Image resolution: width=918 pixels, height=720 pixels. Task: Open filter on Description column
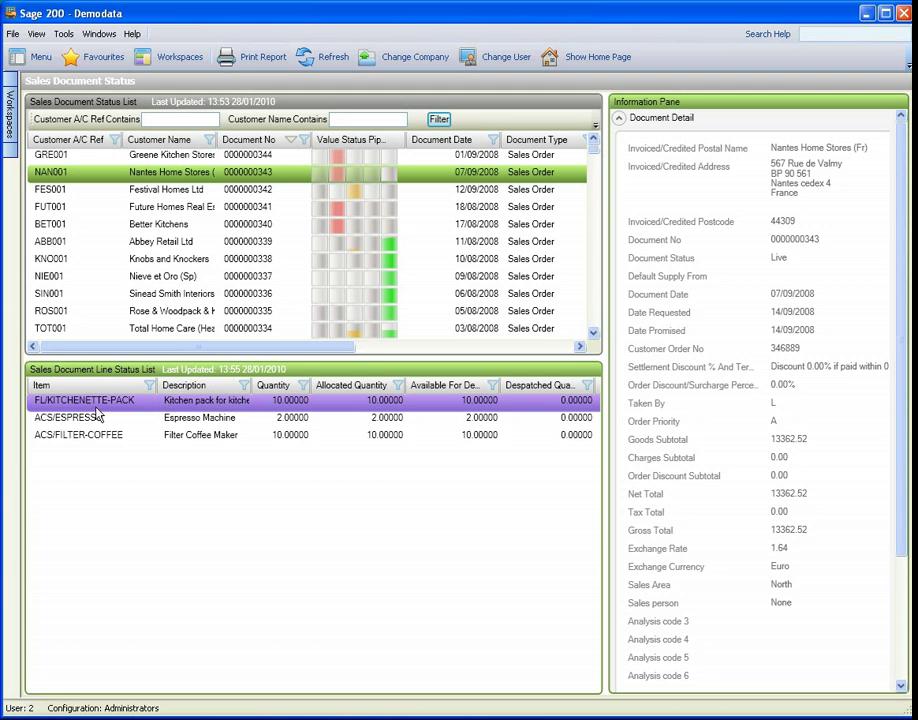pos(244,385)
